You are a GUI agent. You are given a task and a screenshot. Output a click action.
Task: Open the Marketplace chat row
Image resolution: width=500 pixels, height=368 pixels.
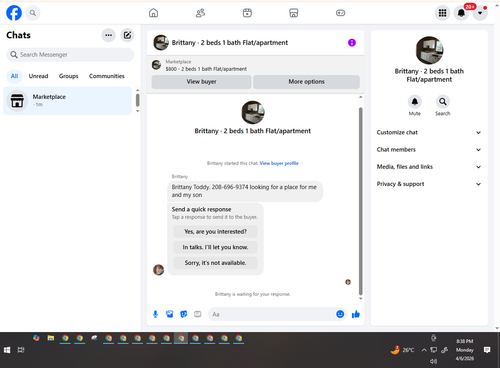click(x=67, y=101)
